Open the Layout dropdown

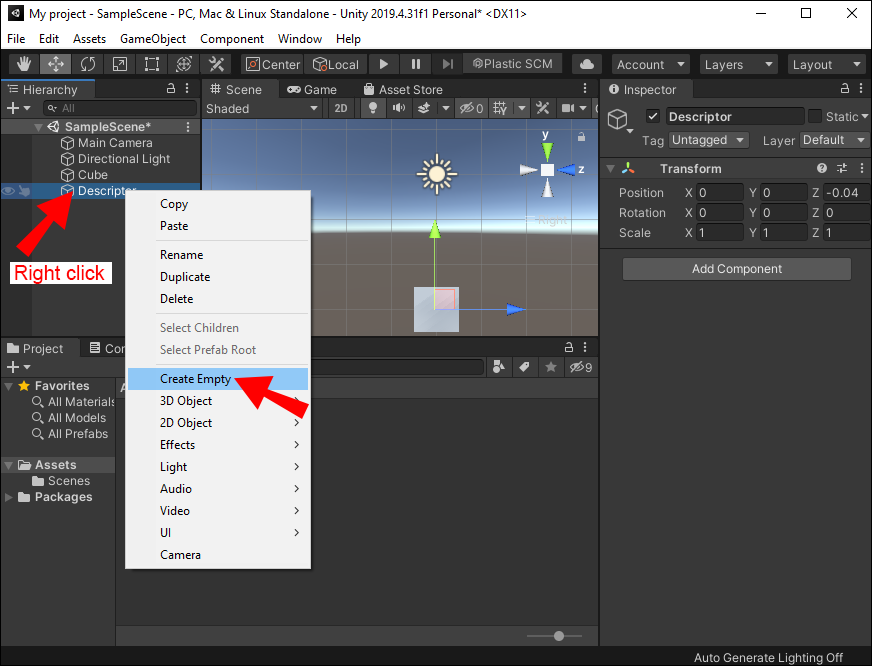tap(826, 64)
